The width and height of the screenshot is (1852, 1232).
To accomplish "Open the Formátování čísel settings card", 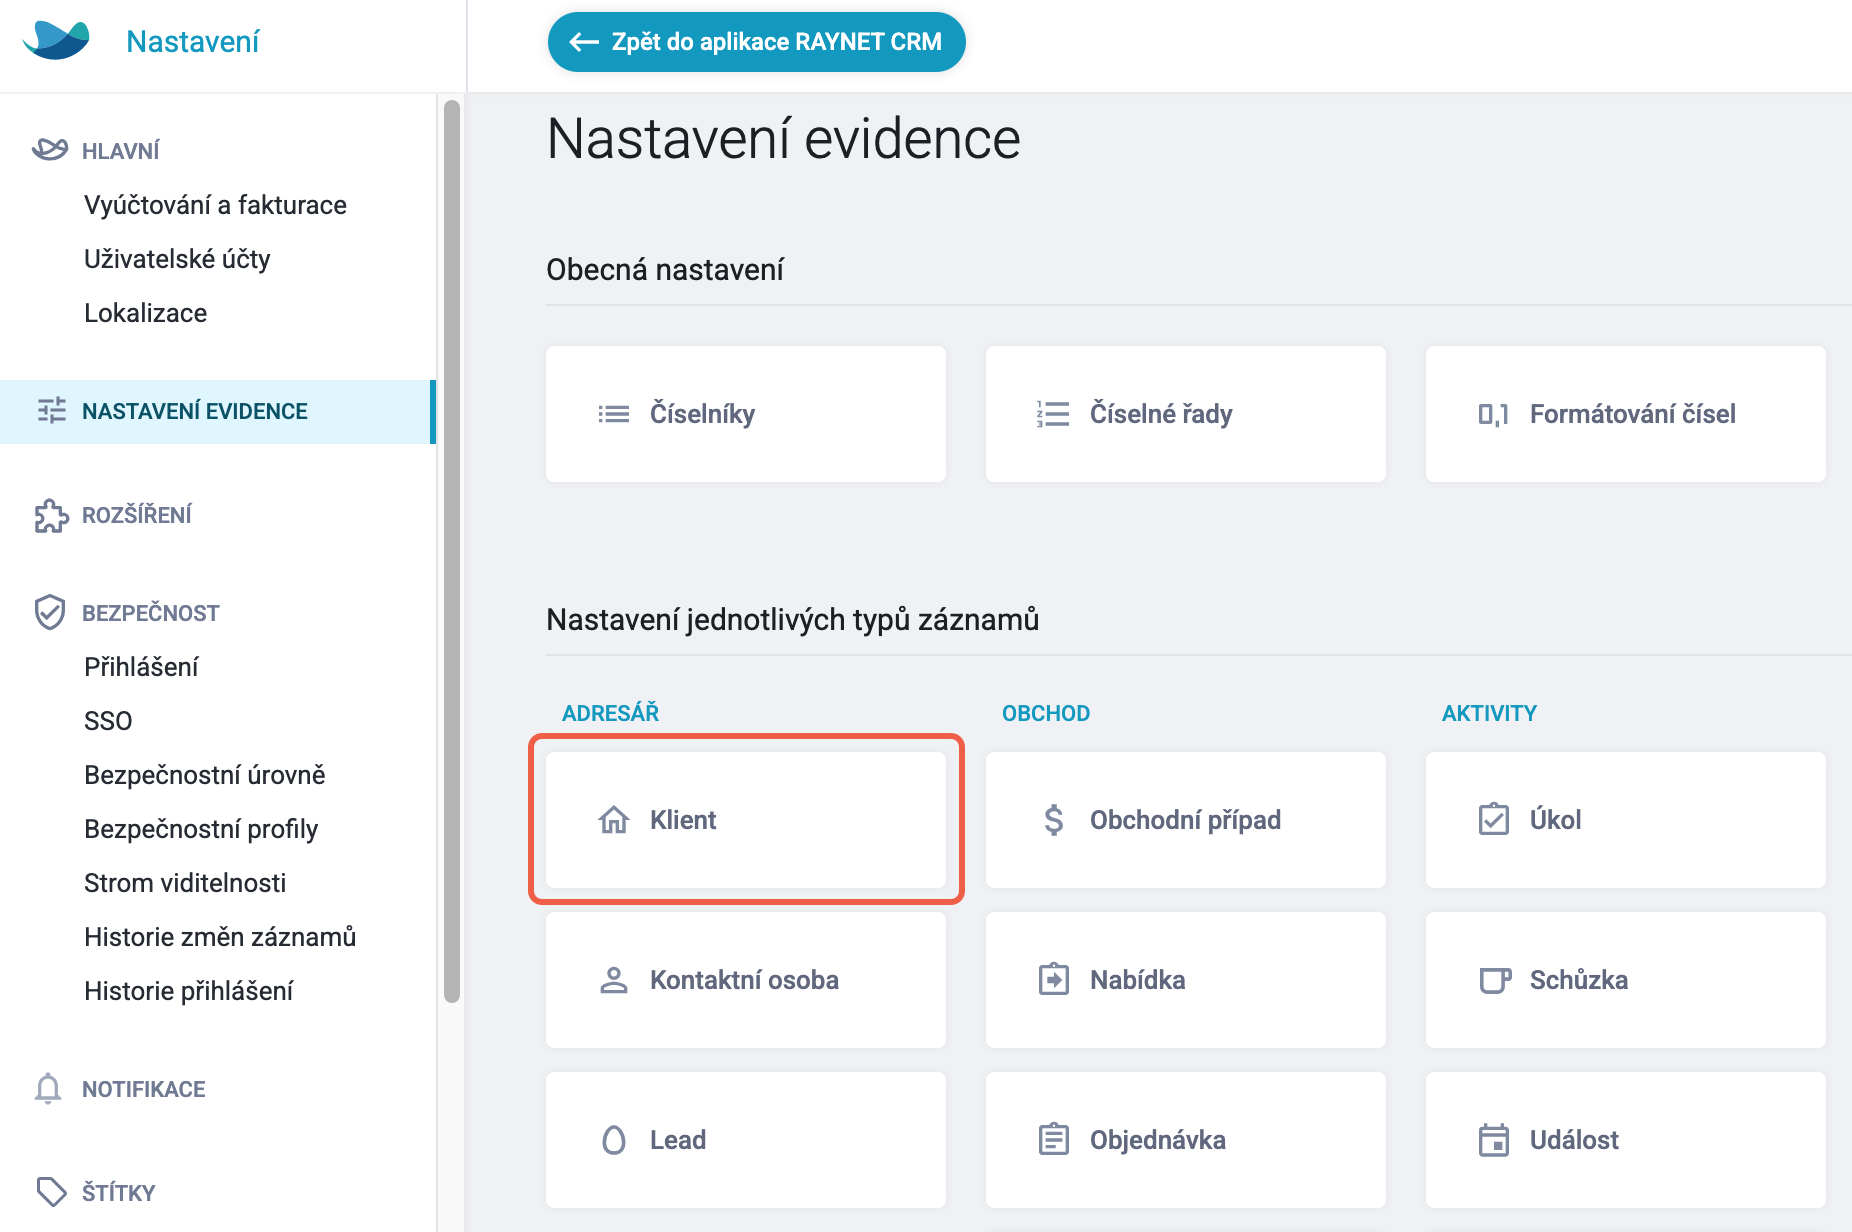I will (x=1626, y=414).
